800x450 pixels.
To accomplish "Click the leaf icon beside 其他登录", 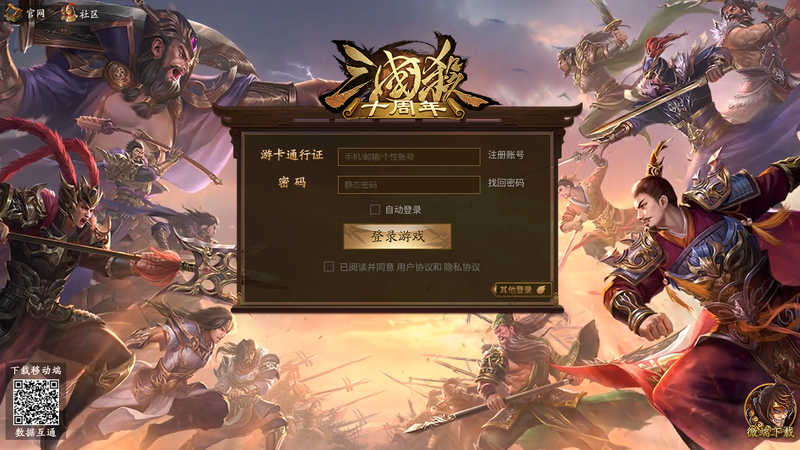I will coord(541,290).
